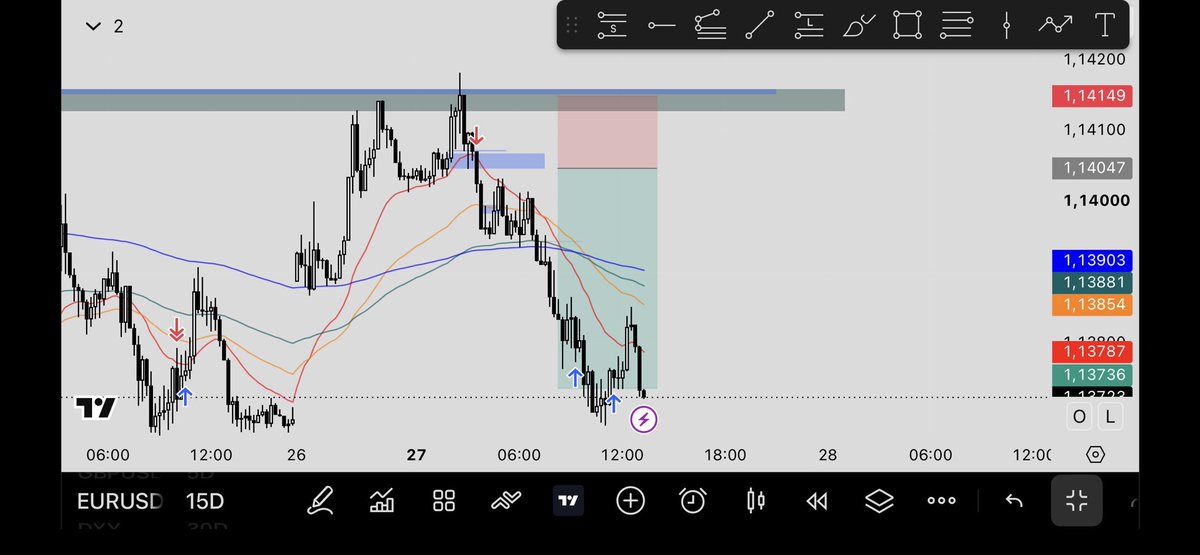Select the green 1,13736 price label
1200x555 pixels.
(1092, 375)
